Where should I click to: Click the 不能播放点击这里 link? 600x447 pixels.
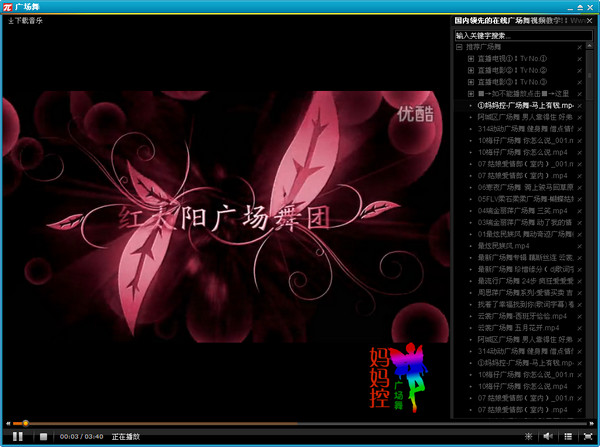coord(520,93)
